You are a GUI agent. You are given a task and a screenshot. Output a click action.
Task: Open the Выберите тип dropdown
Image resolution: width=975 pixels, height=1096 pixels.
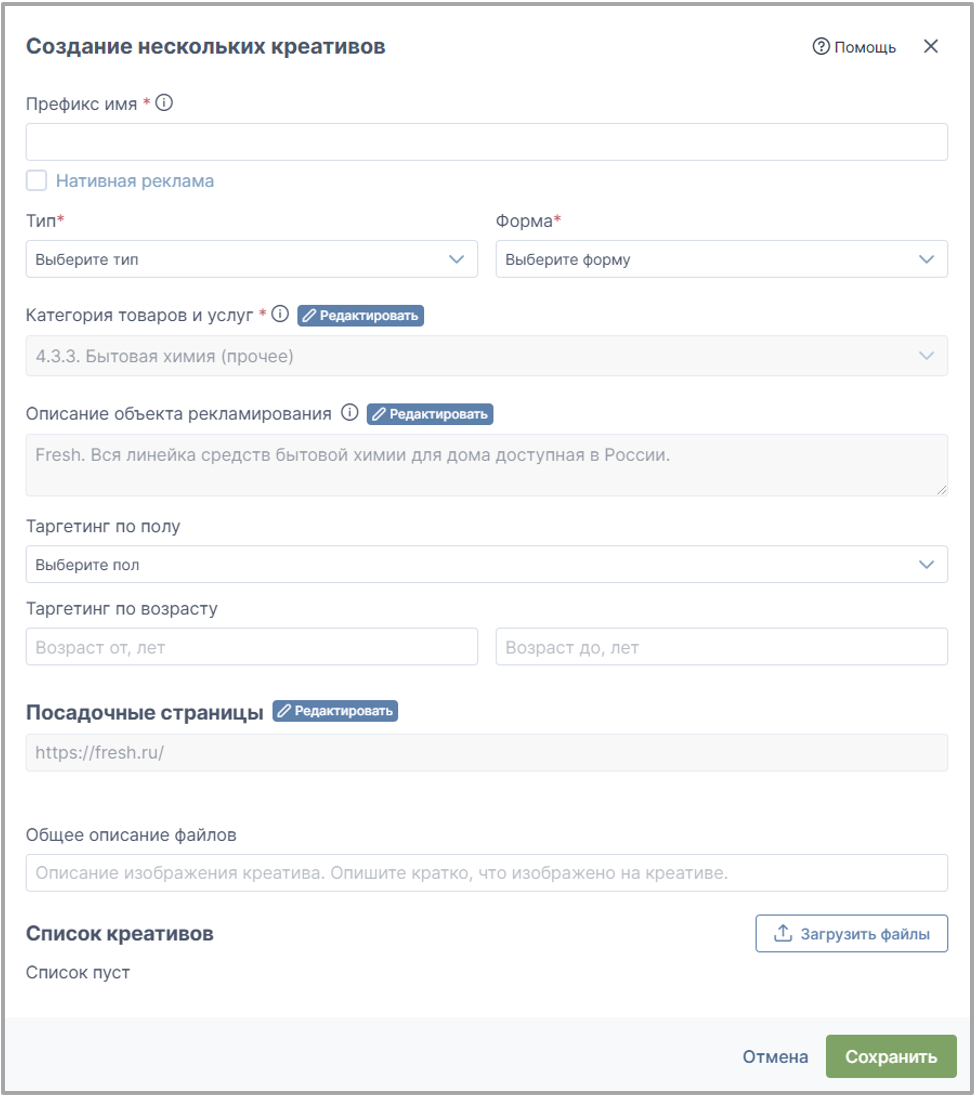[252, 259]
